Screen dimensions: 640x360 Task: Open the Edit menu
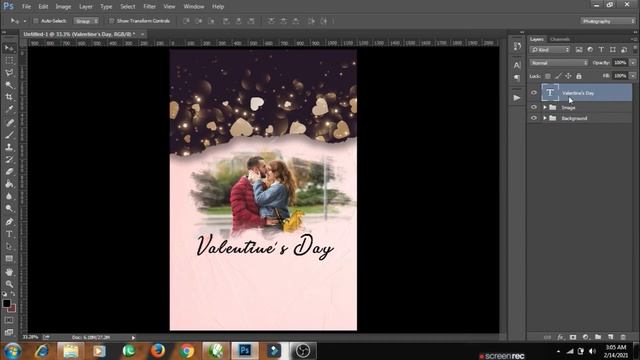coord(43,7)
